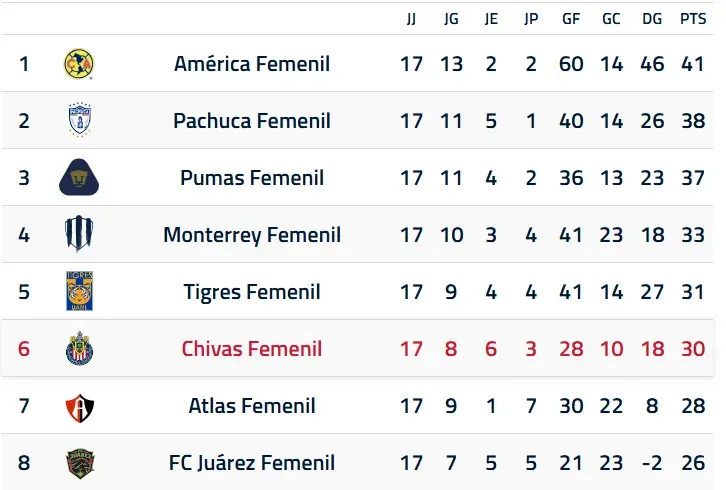The image size is (726, 490).
Task: Select the Pumas Femenil team name
Action: pos(252,178)
